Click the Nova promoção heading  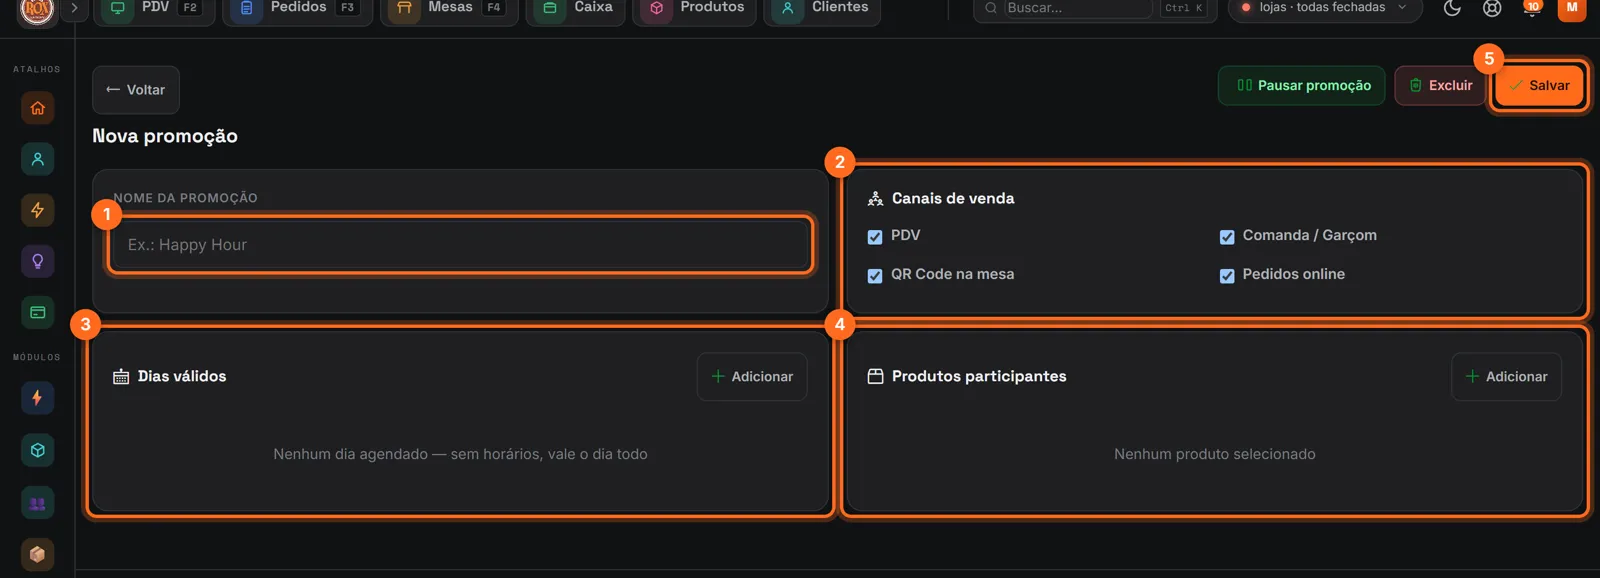pyautogui.click(x=165, y=136)
